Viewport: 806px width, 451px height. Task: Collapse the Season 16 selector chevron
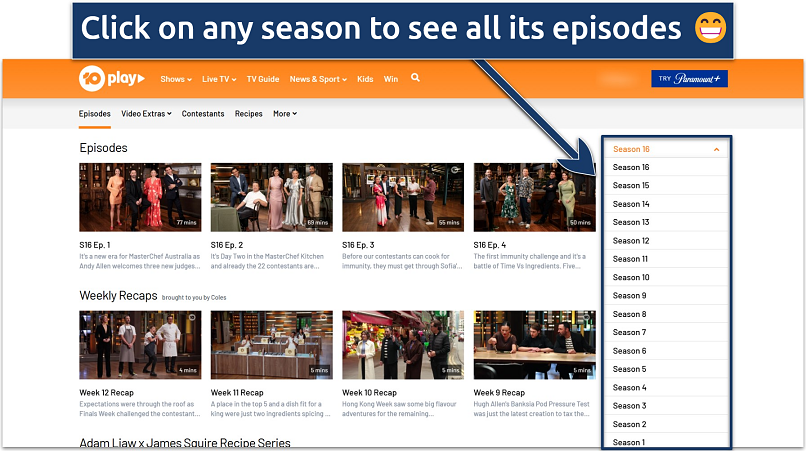(716, 150)
